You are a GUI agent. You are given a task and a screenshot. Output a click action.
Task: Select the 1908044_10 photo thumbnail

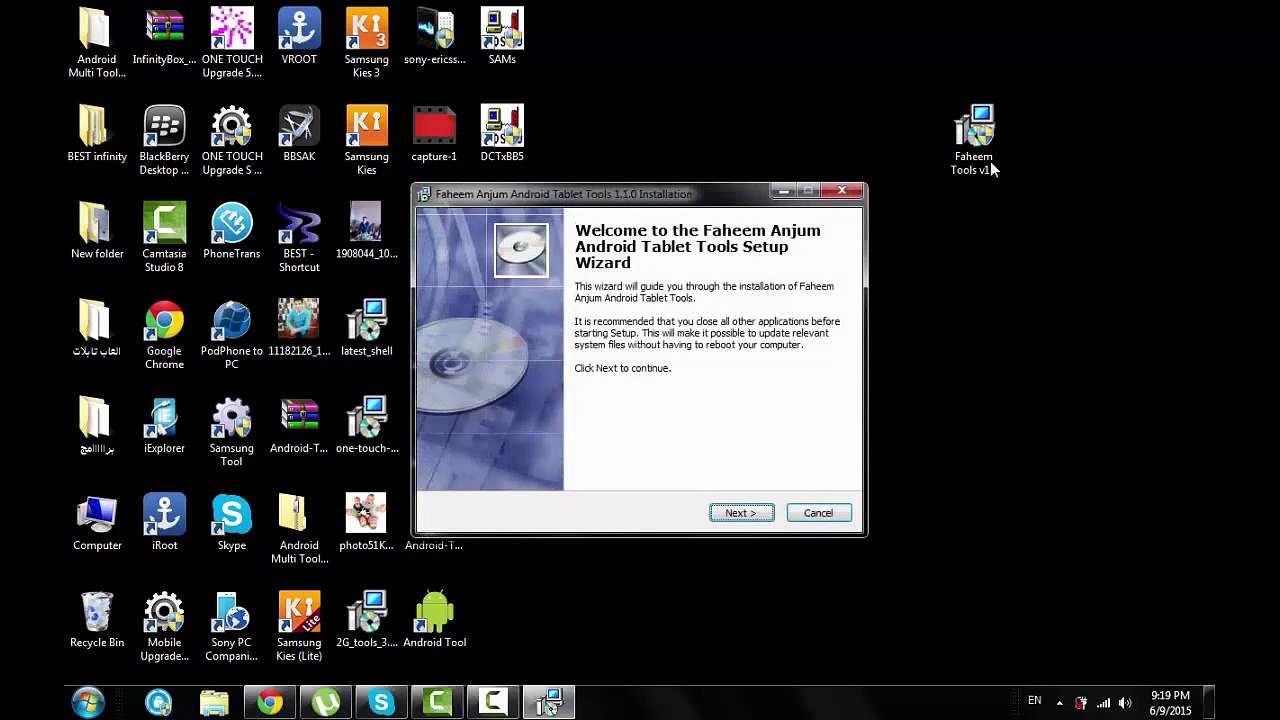click(366, 231)
